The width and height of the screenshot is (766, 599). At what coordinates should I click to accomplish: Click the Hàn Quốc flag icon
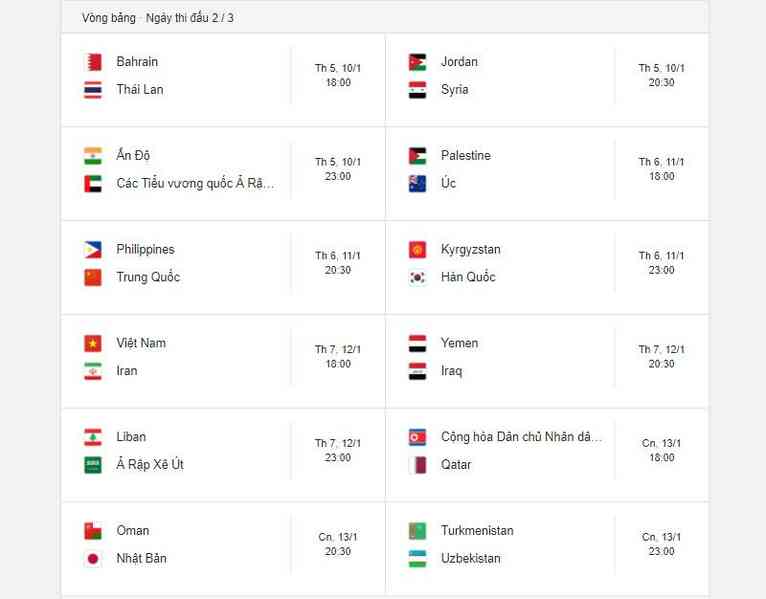click(417, 278)
